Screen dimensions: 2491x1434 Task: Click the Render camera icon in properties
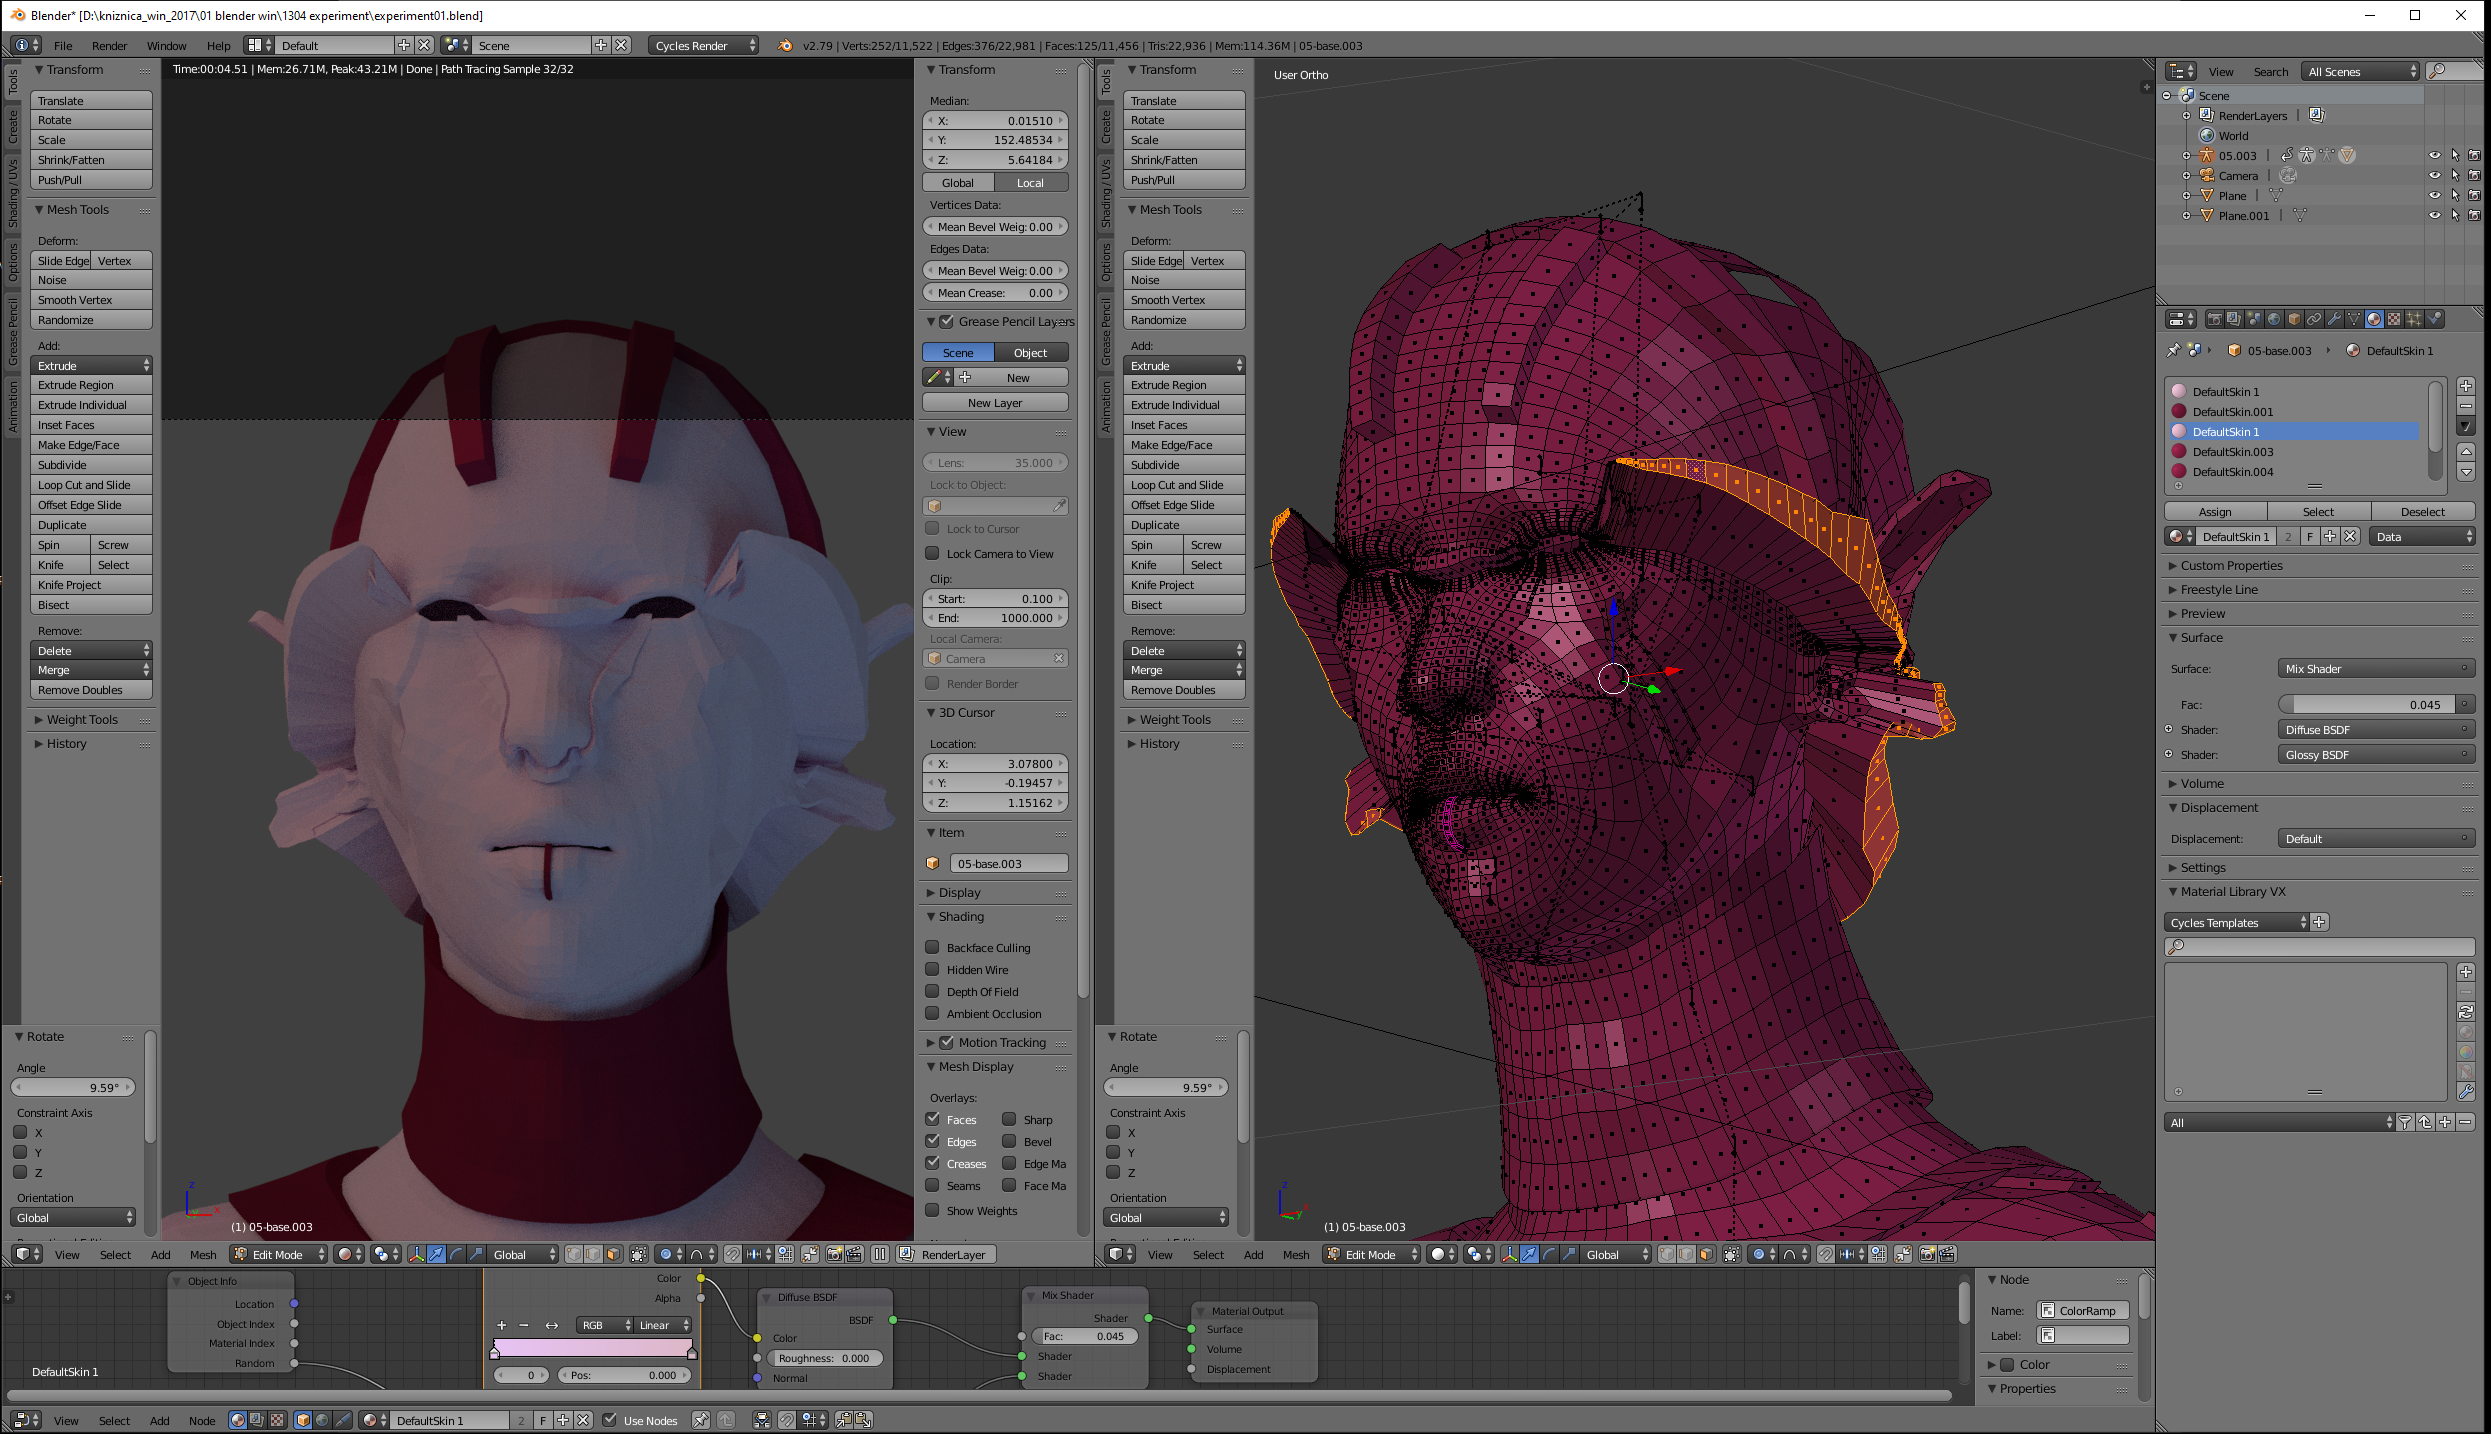(2215, 319)
